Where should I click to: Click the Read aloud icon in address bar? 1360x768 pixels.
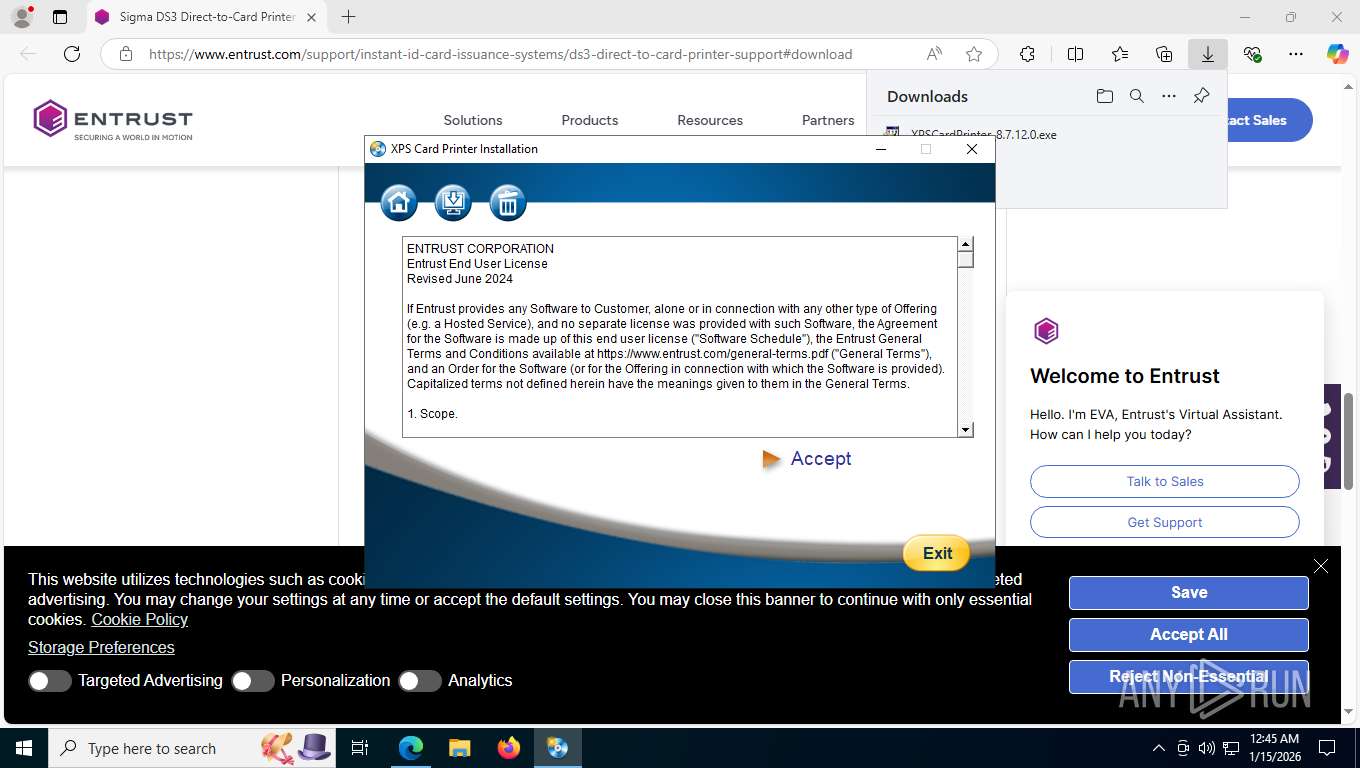(934, 54)
